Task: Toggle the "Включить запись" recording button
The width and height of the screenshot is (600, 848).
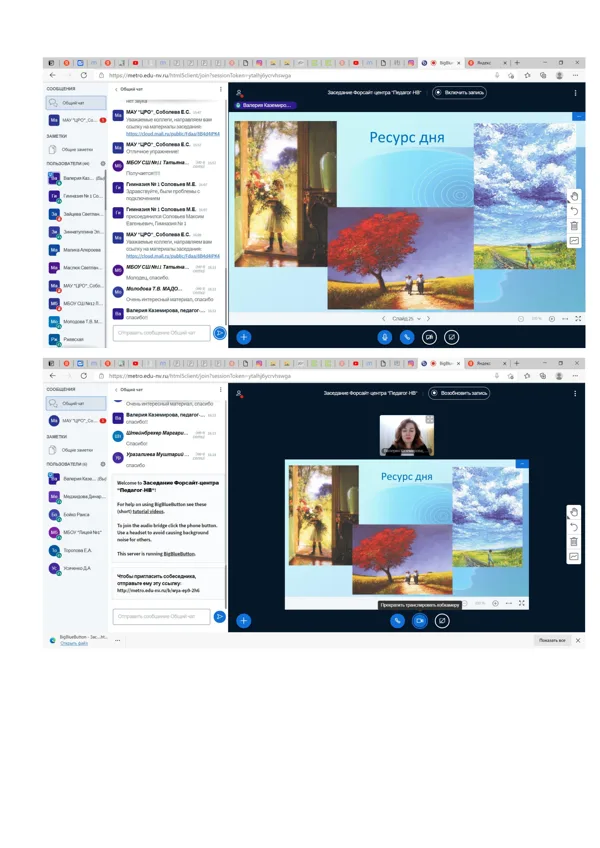Action: (x=459, y=92)
